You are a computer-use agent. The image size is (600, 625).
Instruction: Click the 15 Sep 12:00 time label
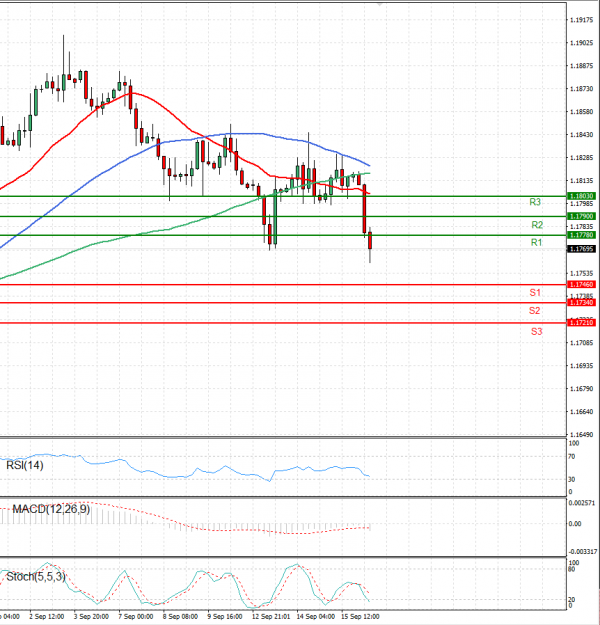[x=360, y=617]
